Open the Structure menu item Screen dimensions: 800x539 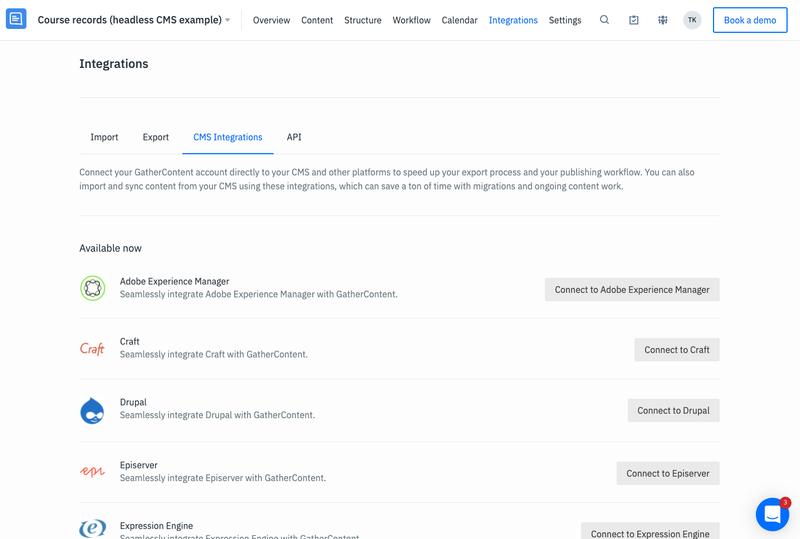coord(363,20)
